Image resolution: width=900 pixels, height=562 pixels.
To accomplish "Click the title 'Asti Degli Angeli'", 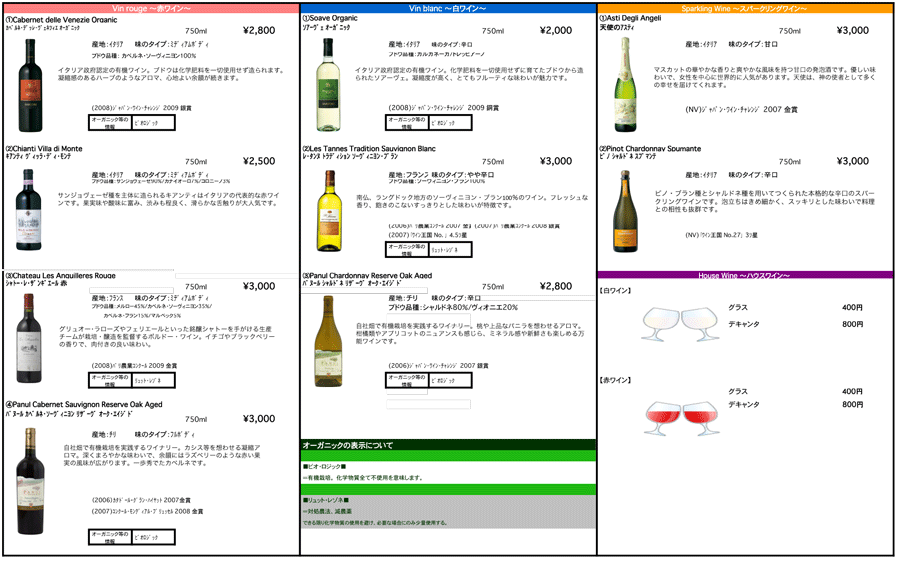I will [x=634, y=18].
